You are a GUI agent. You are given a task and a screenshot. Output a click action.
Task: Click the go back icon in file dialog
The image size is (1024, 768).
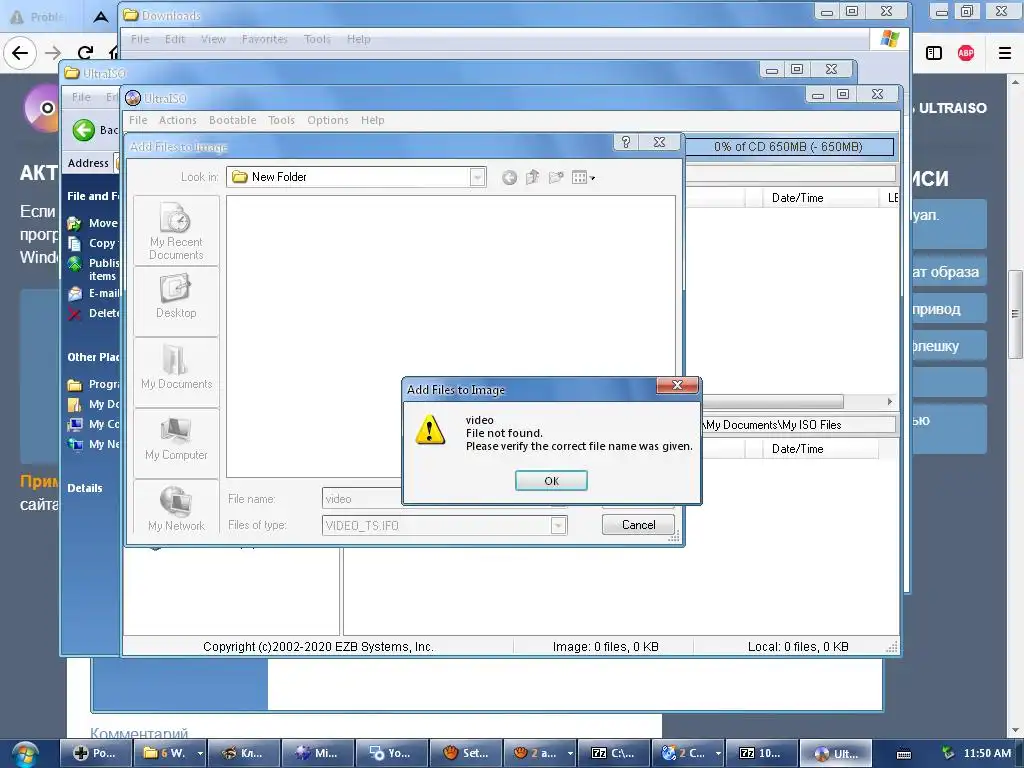pyautogui.click(x=509, y=178)
